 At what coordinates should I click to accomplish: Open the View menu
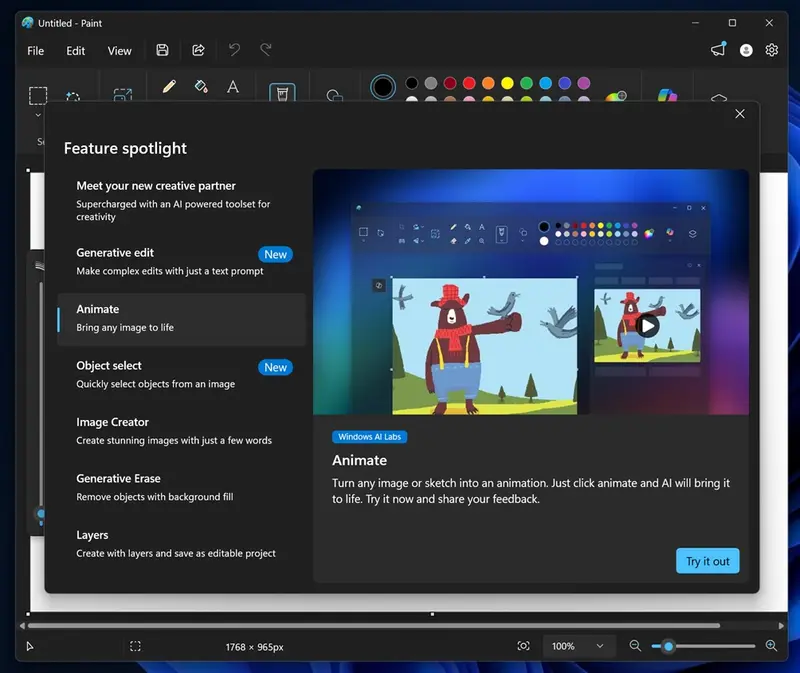(119, 50)
